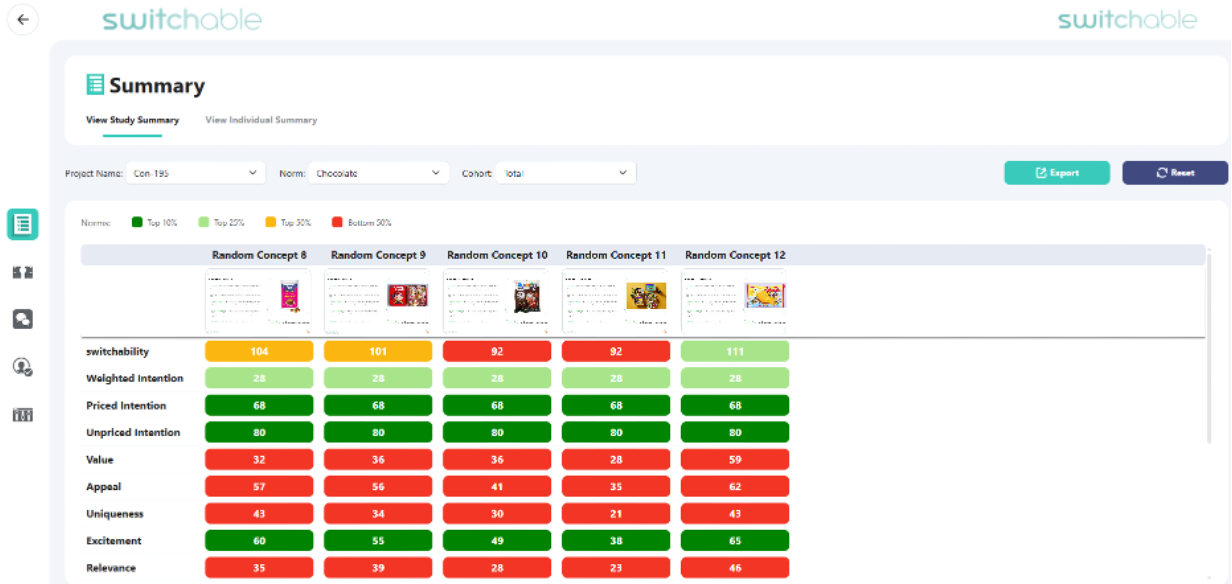Click the Top 50% legend swatch
The image size is (1232, 584).
(271, 222)
